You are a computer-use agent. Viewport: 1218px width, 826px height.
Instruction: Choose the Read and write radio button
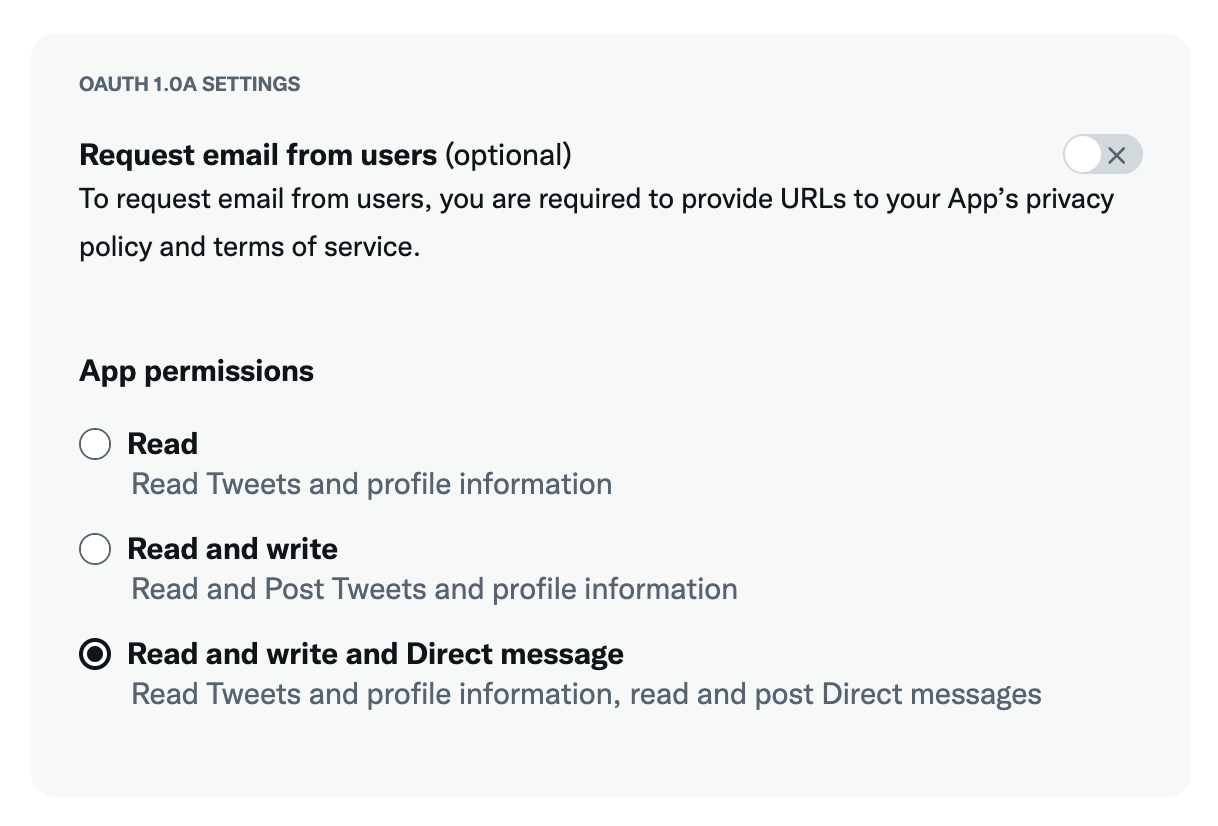pos(95,549)
